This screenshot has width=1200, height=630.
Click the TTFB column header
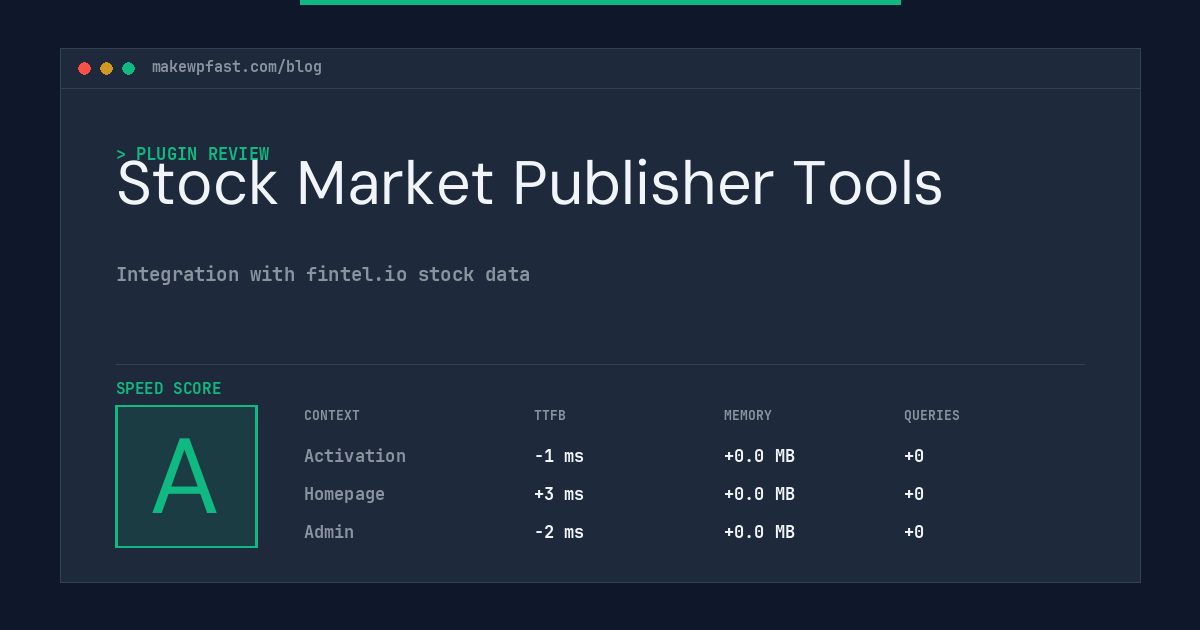pyautogui.click(x=550, y=416)
